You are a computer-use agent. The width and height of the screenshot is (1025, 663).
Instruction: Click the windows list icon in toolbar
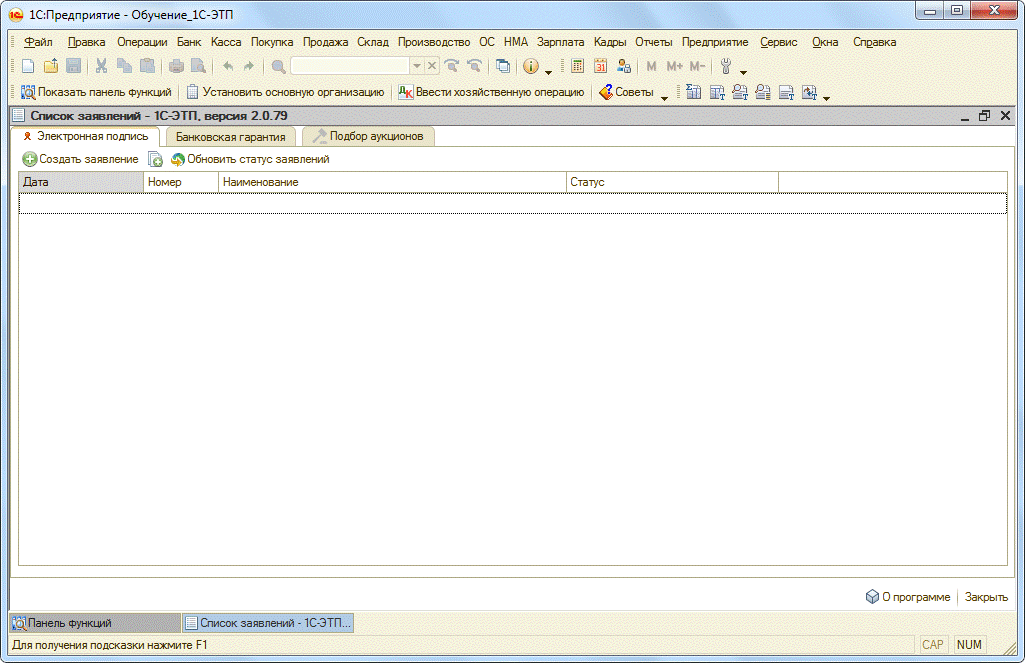[503, 66]
